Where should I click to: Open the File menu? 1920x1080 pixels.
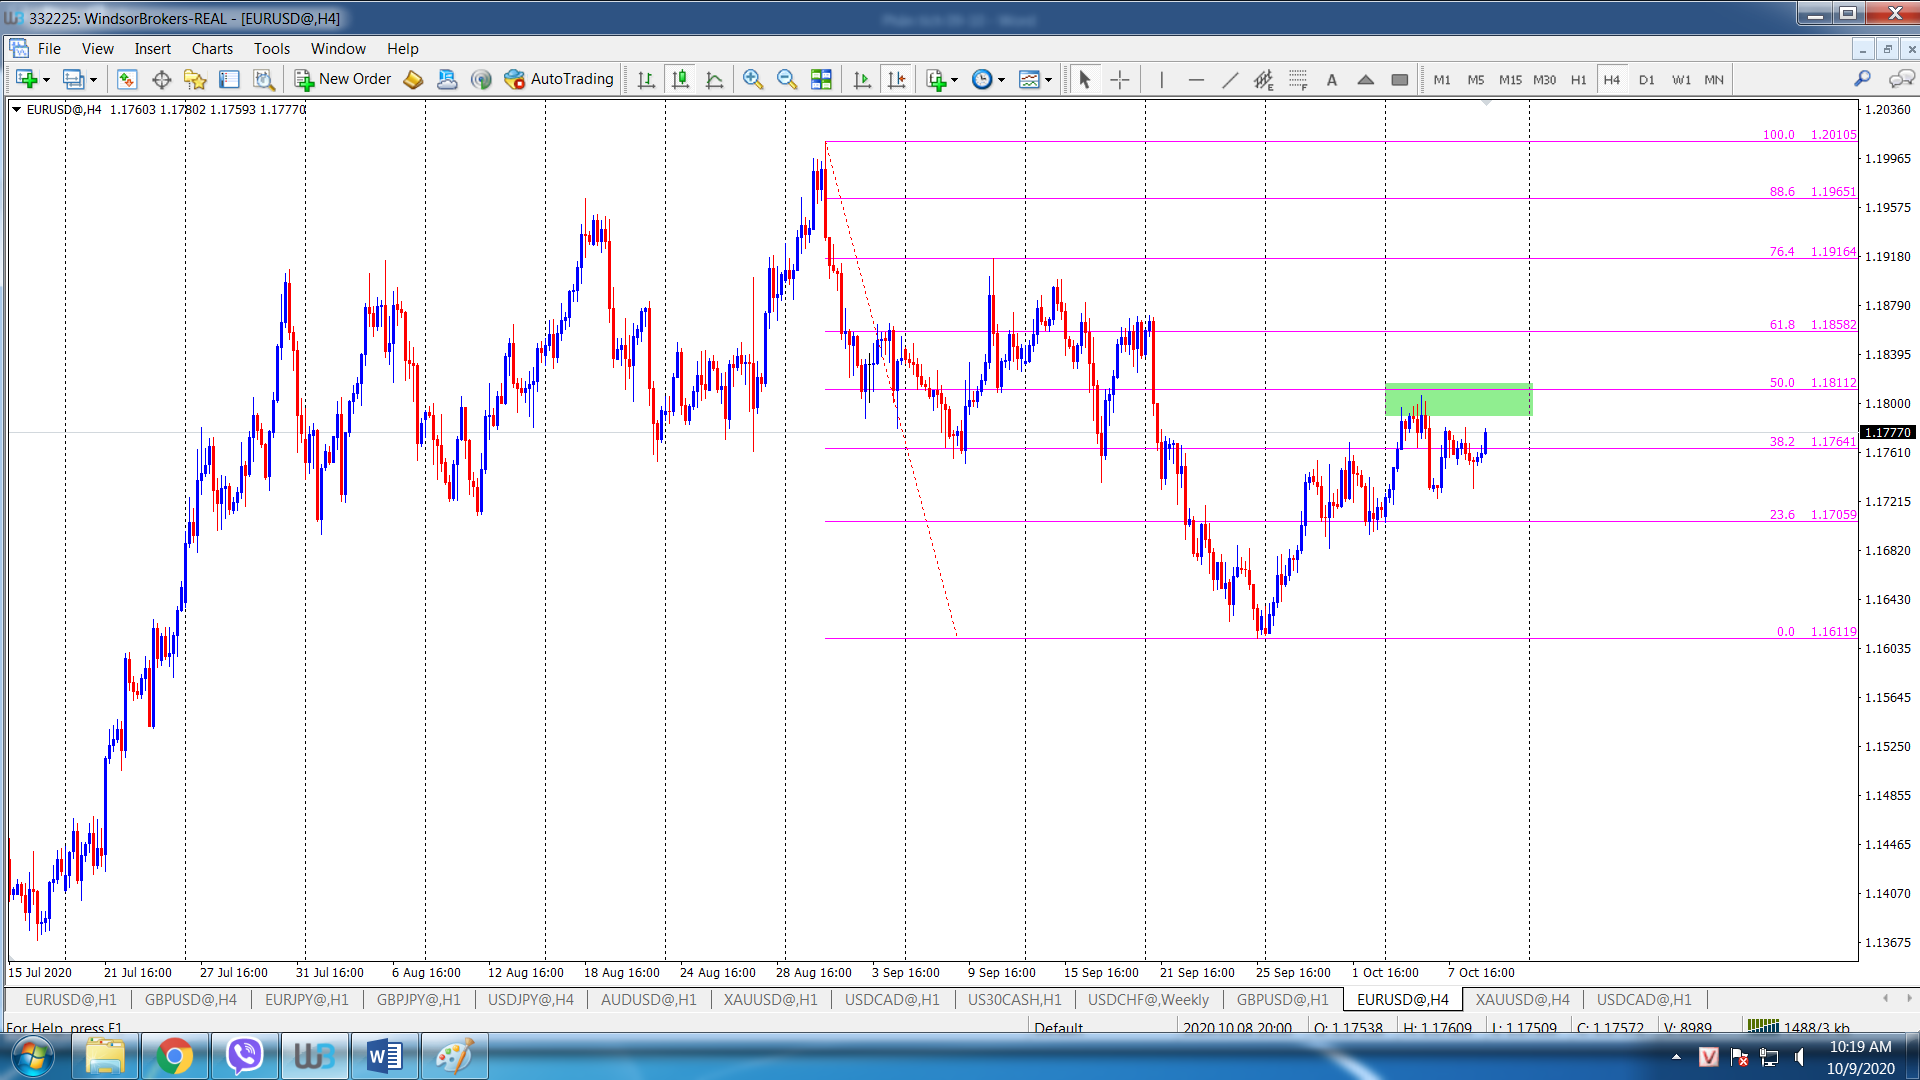tap(49, 48)
